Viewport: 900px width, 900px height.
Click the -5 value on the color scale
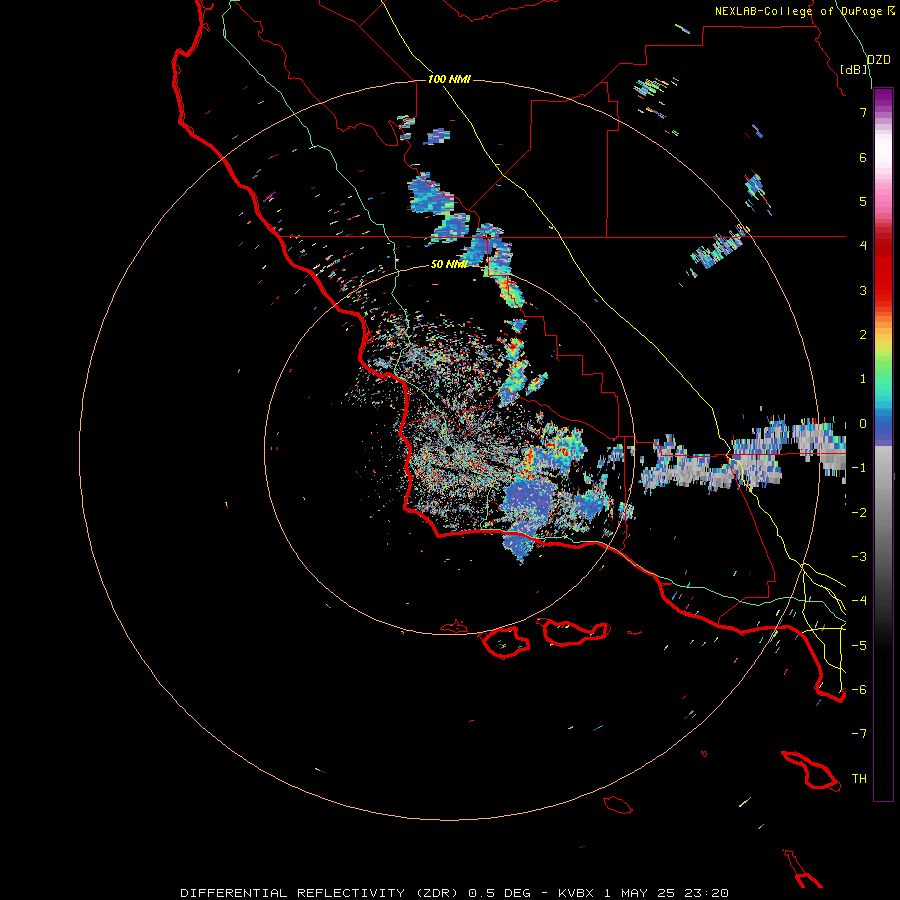point(859,646)
